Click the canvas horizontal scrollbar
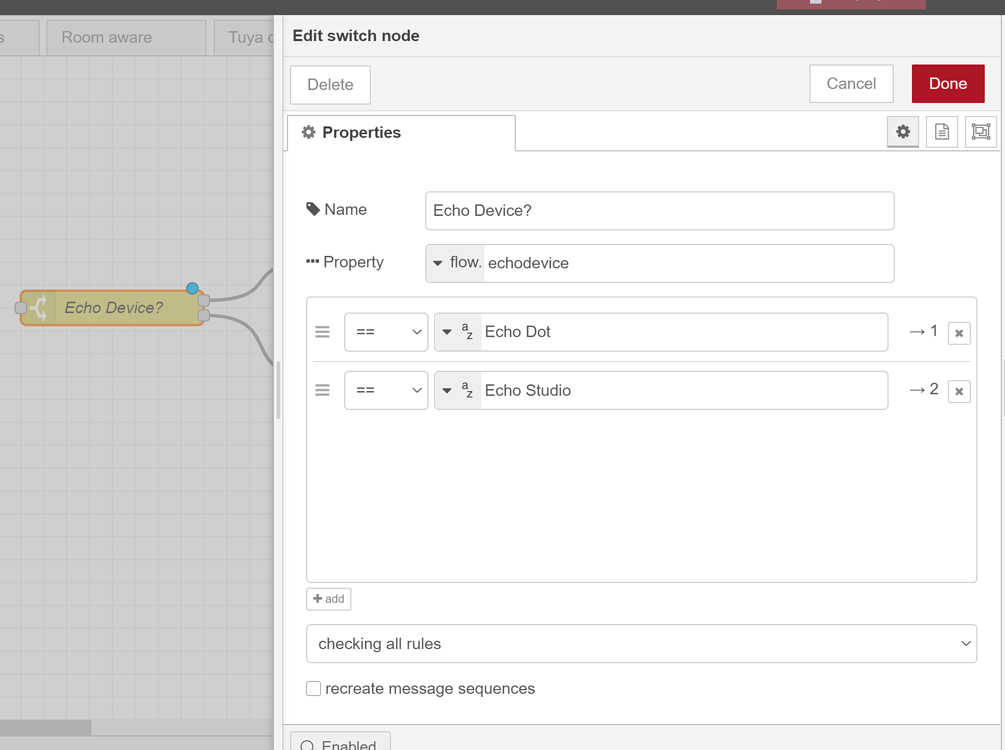The width and height of the screenshot is (1005, 750). point(46,727)
